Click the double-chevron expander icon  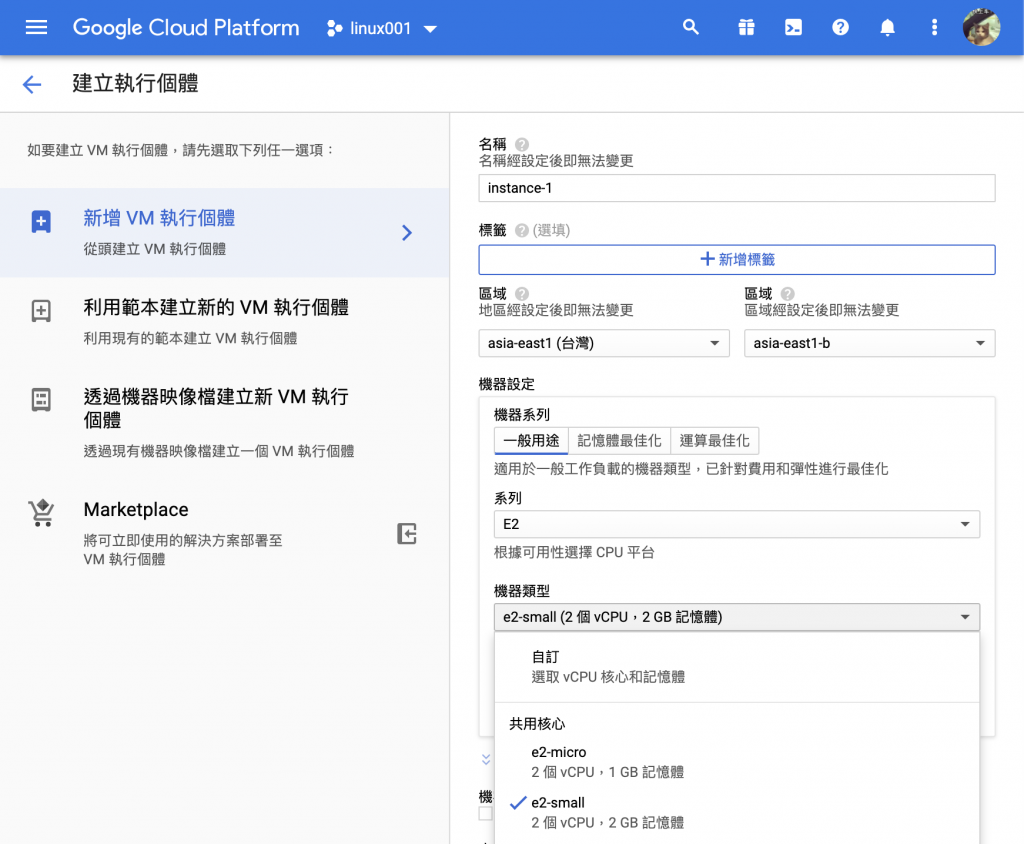(x=486, y=759)
